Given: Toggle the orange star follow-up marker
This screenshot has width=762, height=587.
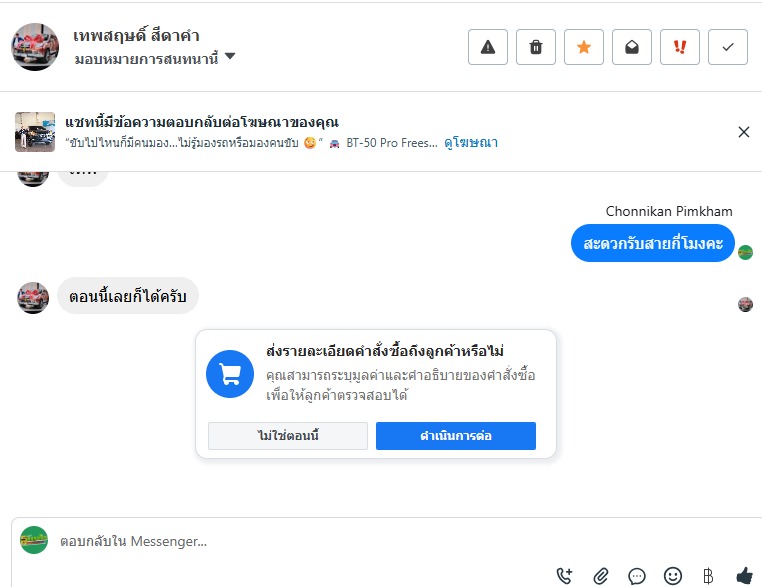Looking at the screenshot, I should click(x=584, y=47).
